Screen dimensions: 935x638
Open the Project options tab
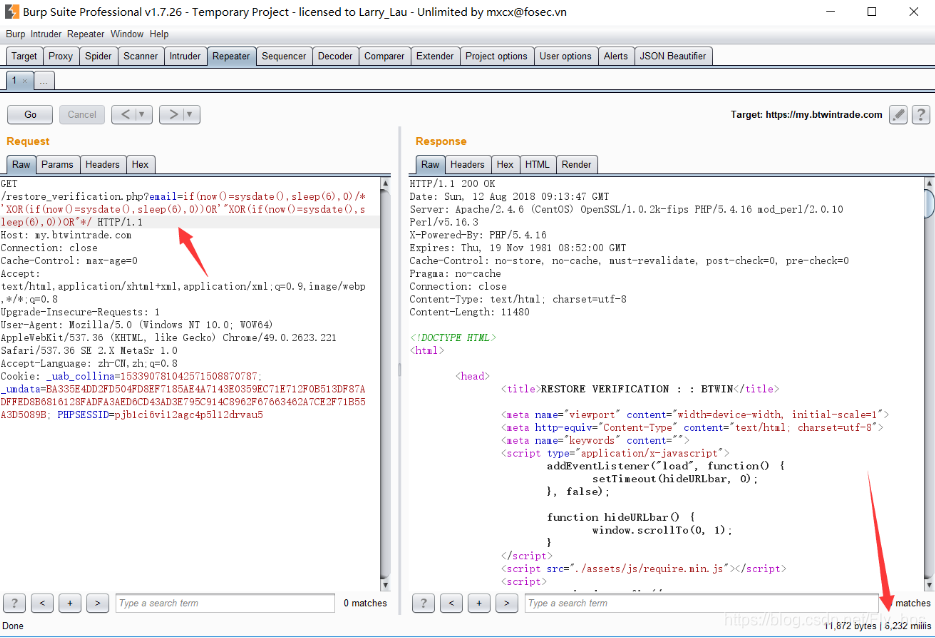tap(496, 56)
